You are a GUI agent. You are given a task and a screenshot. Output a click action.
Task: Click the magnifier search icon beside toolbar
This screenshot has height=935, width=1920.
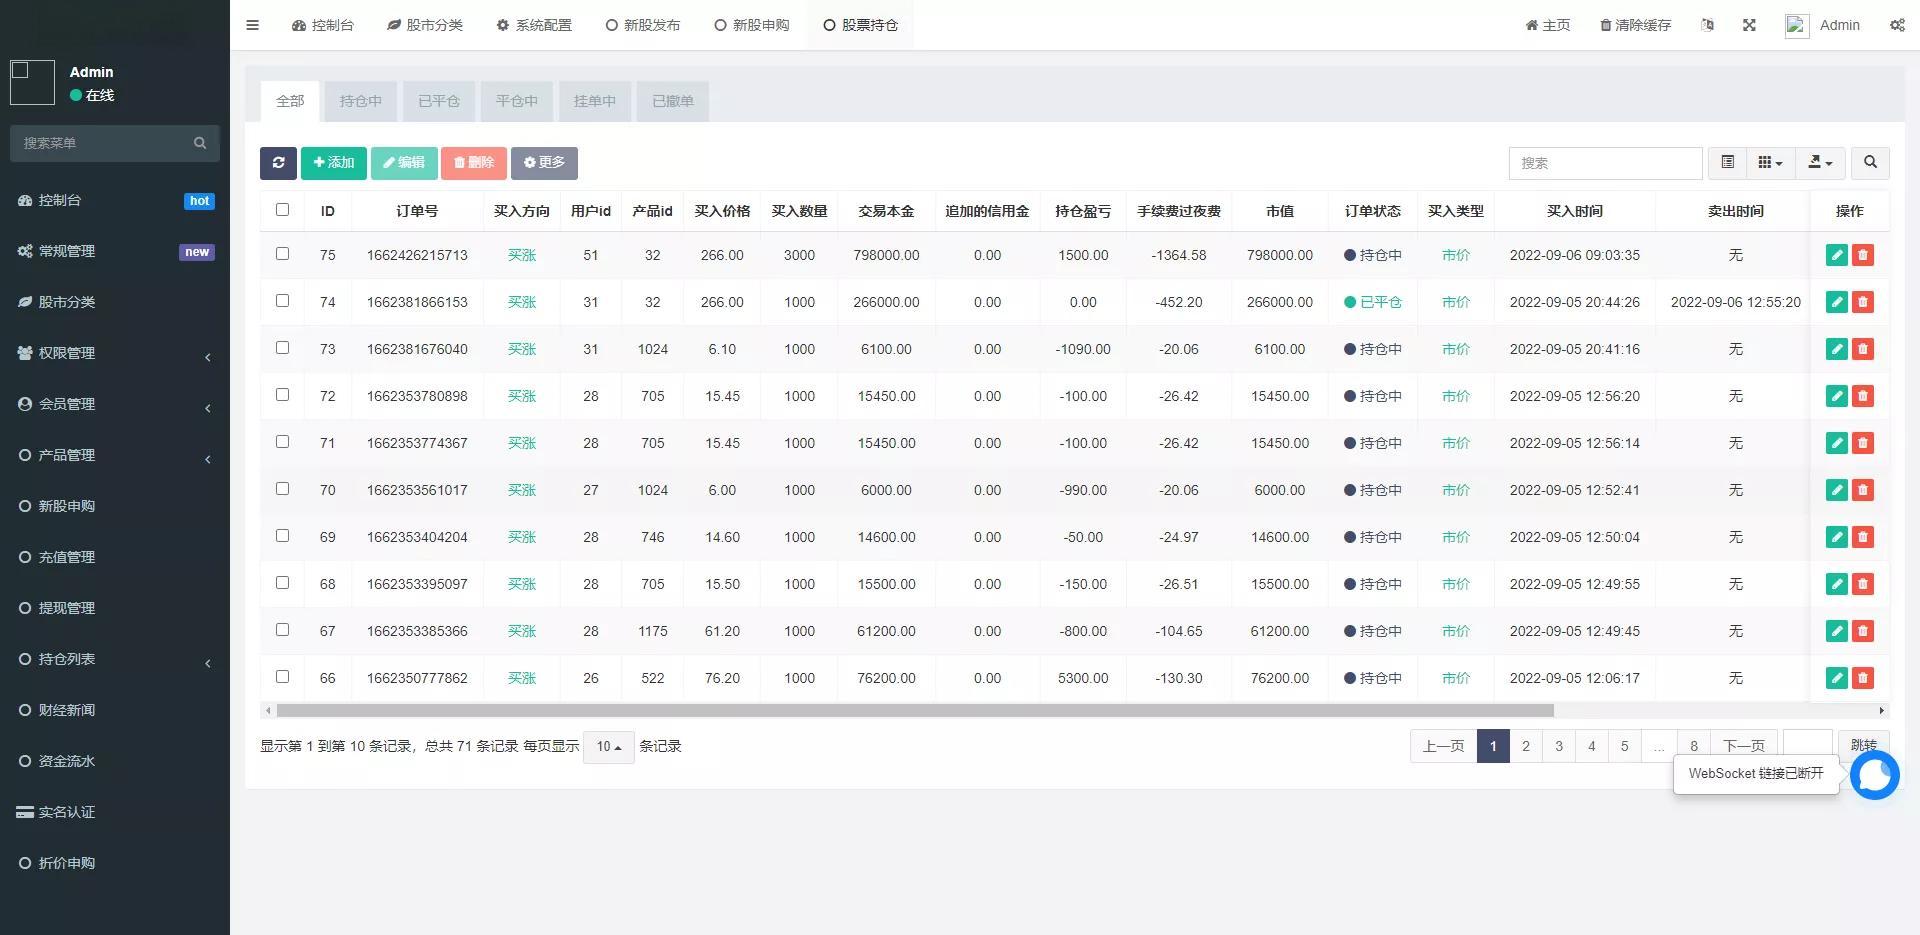click(x=1869, y=162)
